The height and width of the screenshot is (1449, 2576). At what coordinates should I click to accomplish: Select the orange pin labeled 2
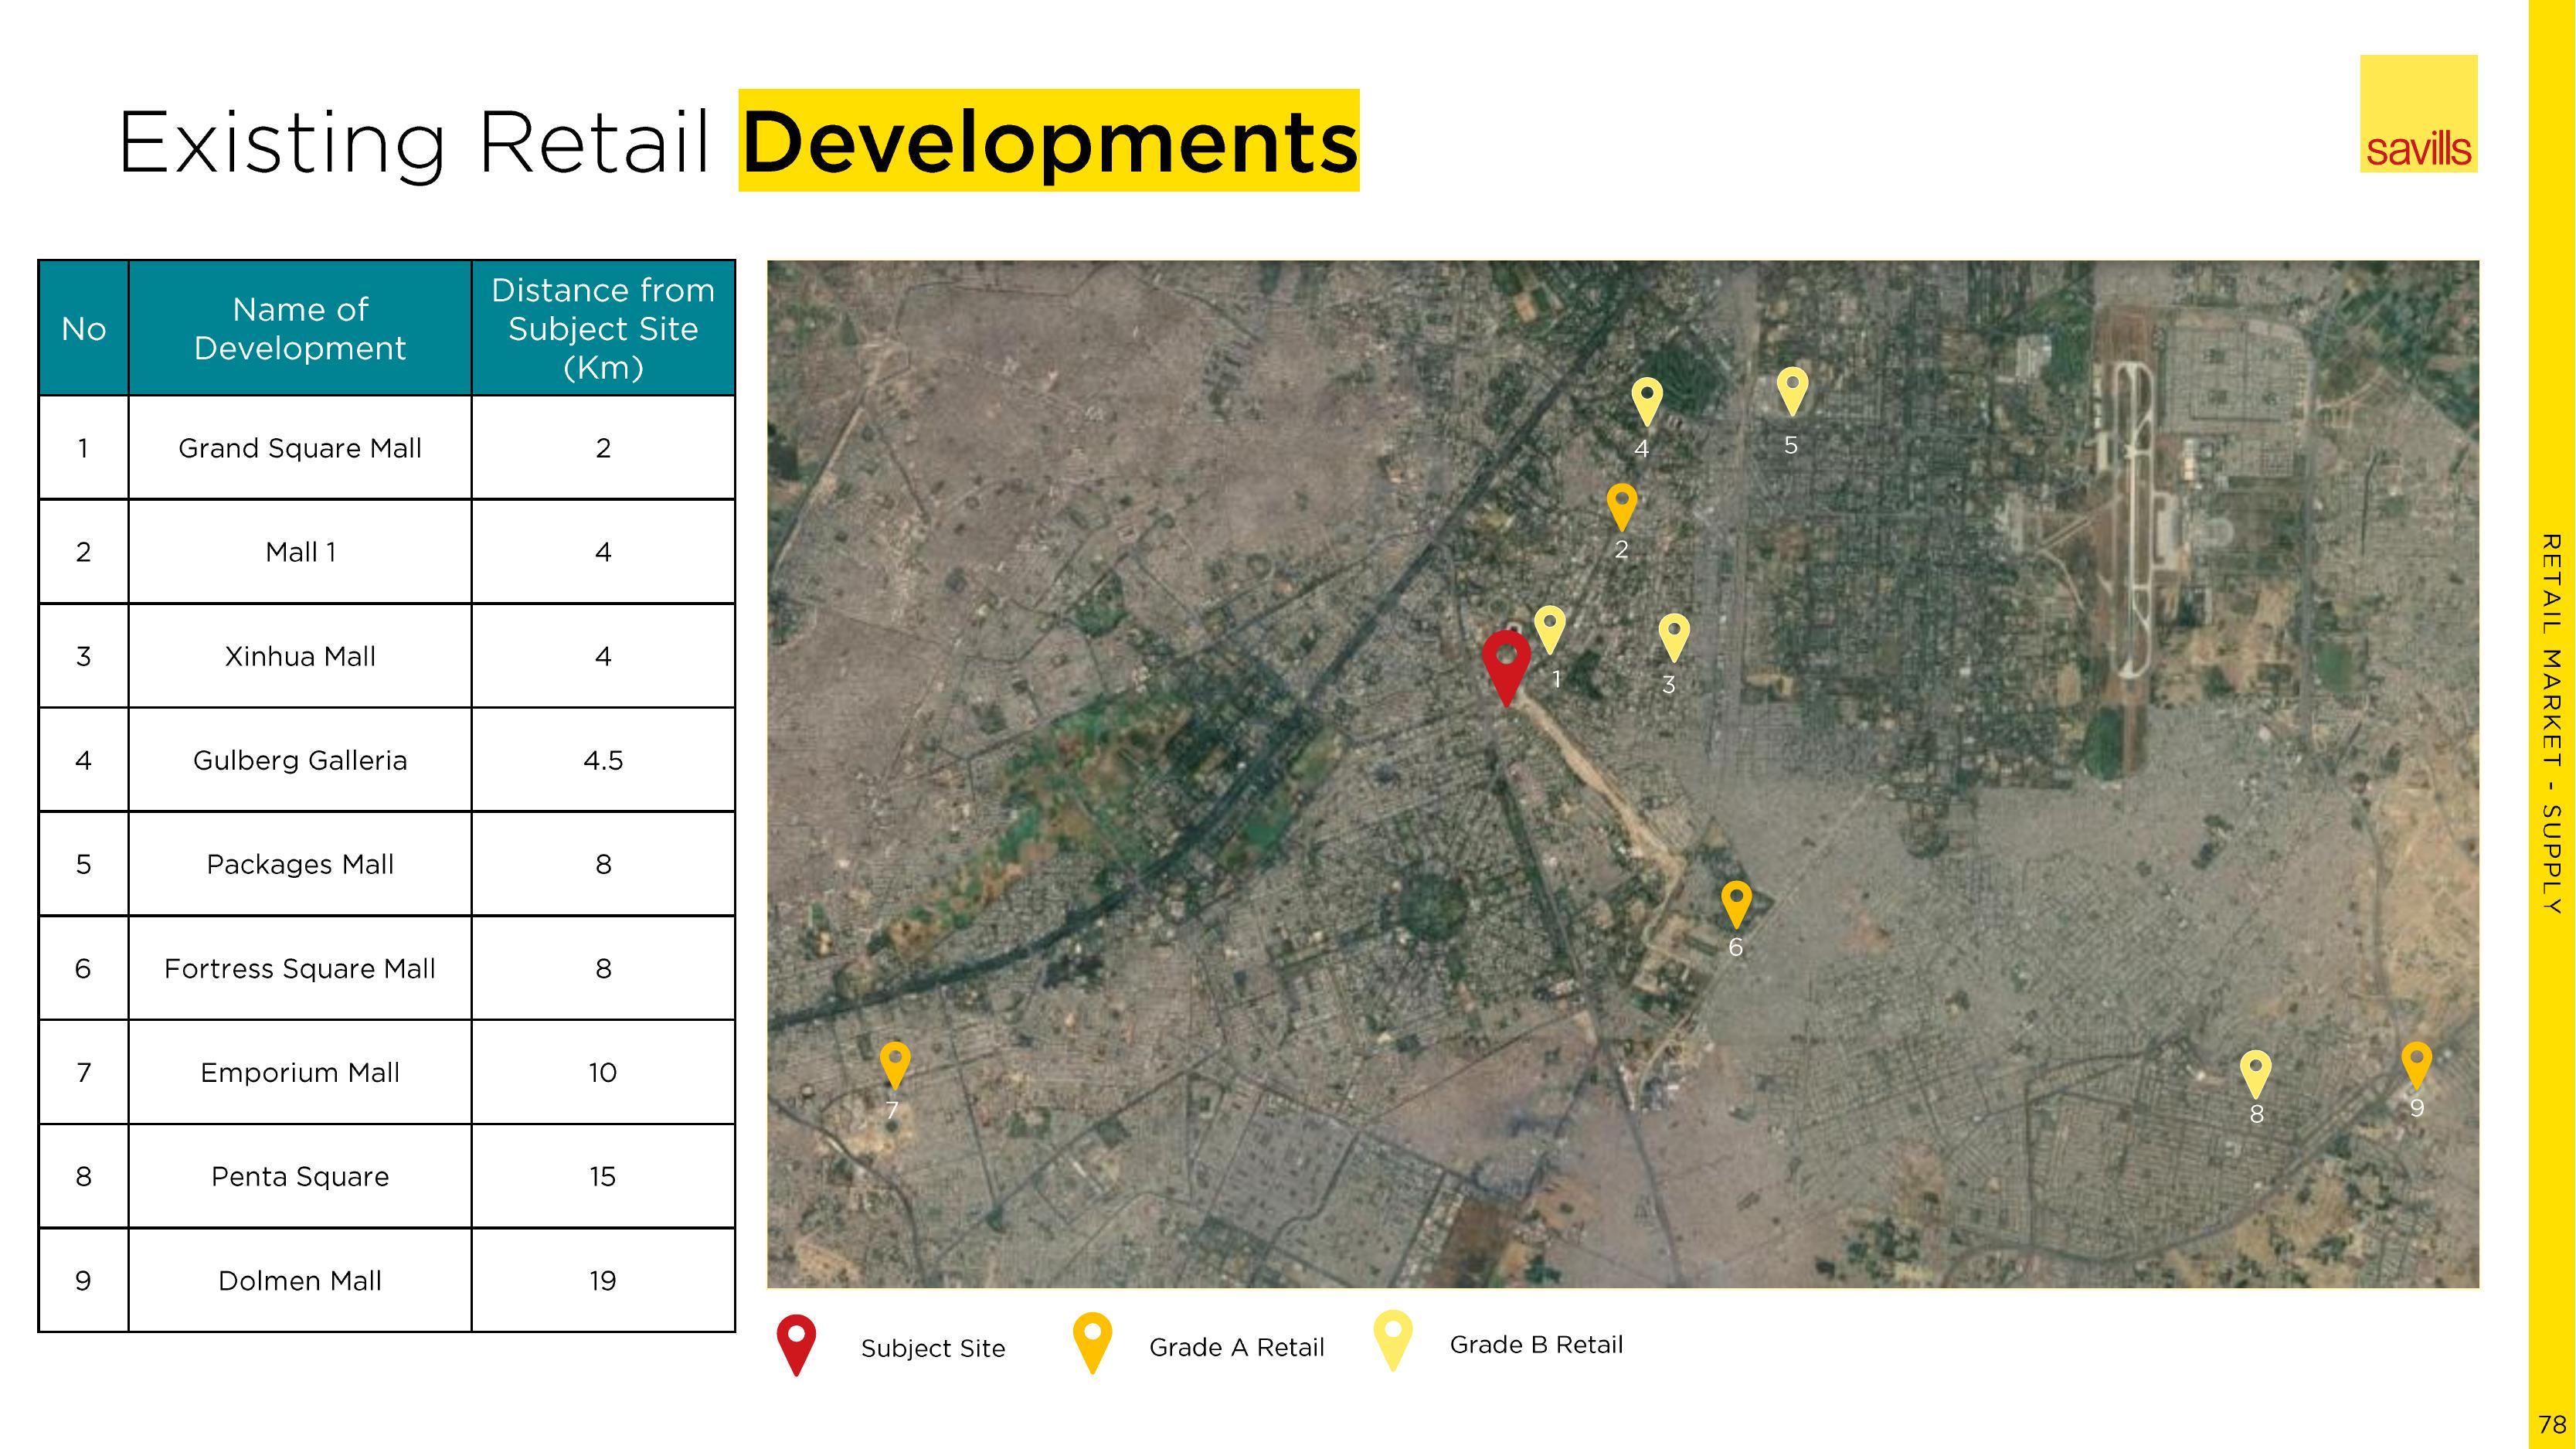tap(1621, 504)
